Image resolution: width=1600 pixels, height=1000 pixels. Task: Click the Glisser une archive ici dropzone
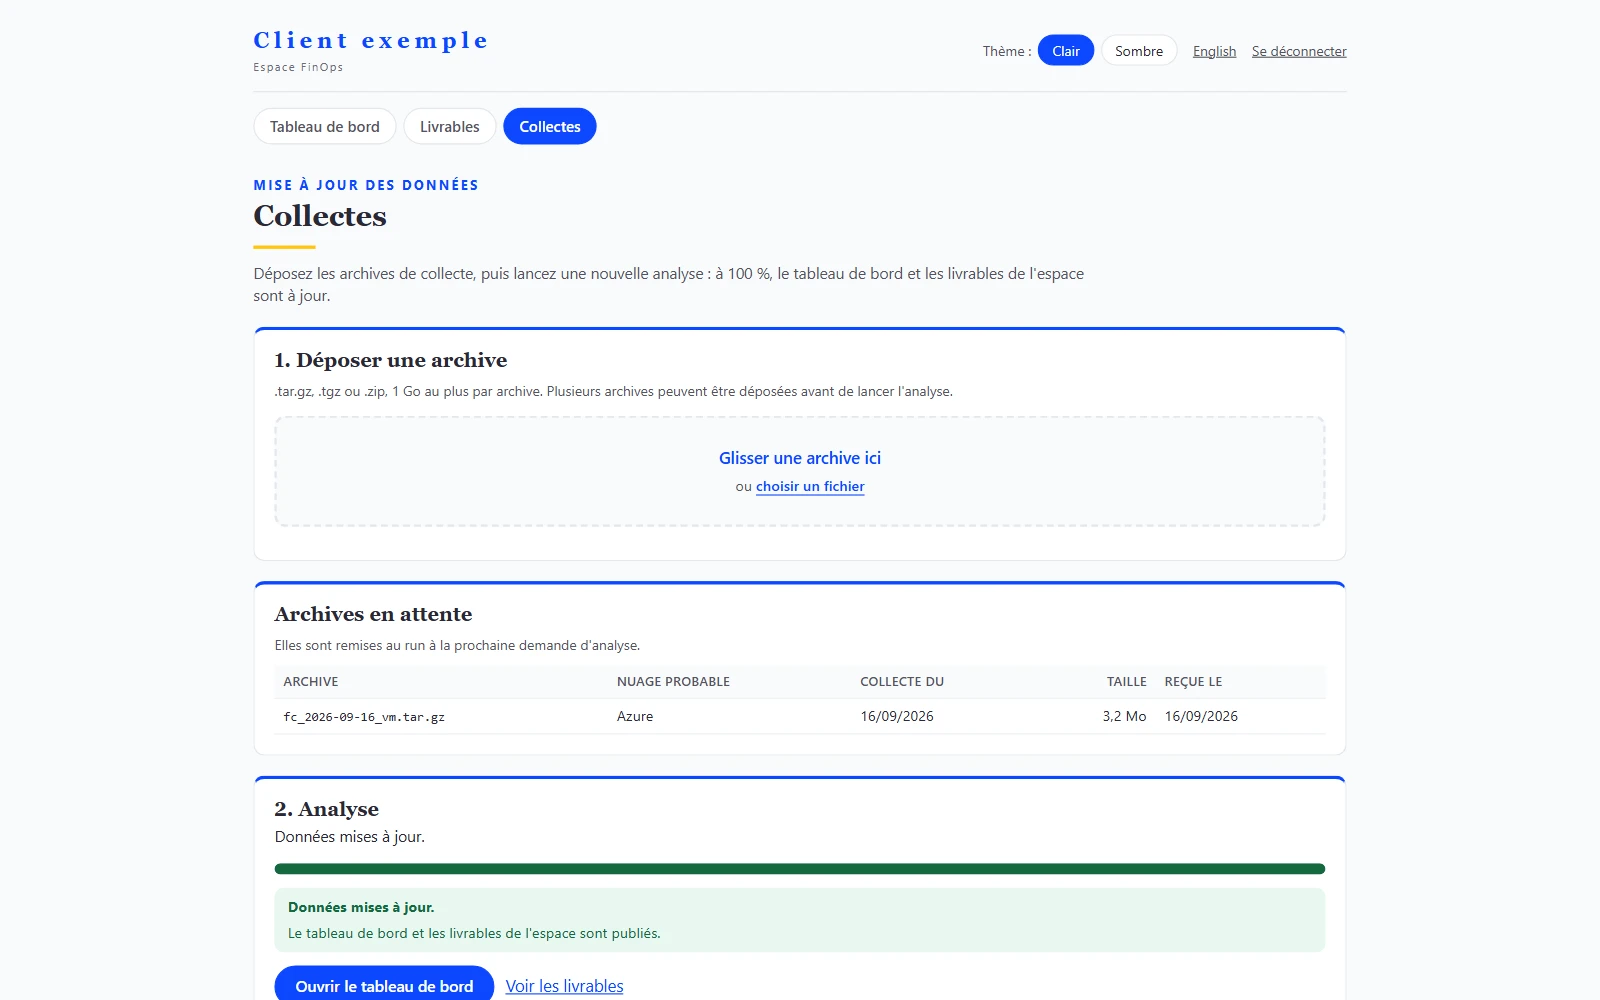click(x=800, y=471)
